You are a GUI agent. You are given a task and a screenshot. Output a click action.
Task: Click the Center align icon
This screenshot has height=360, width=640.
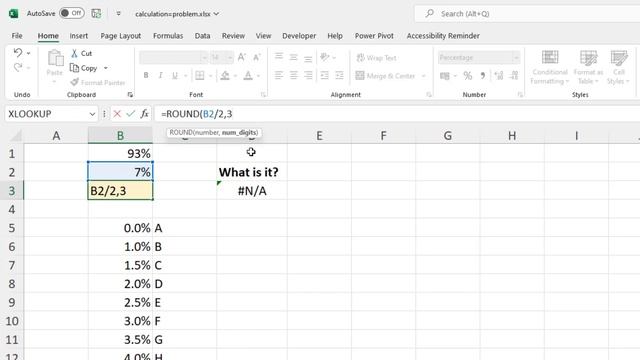(293, 76)
